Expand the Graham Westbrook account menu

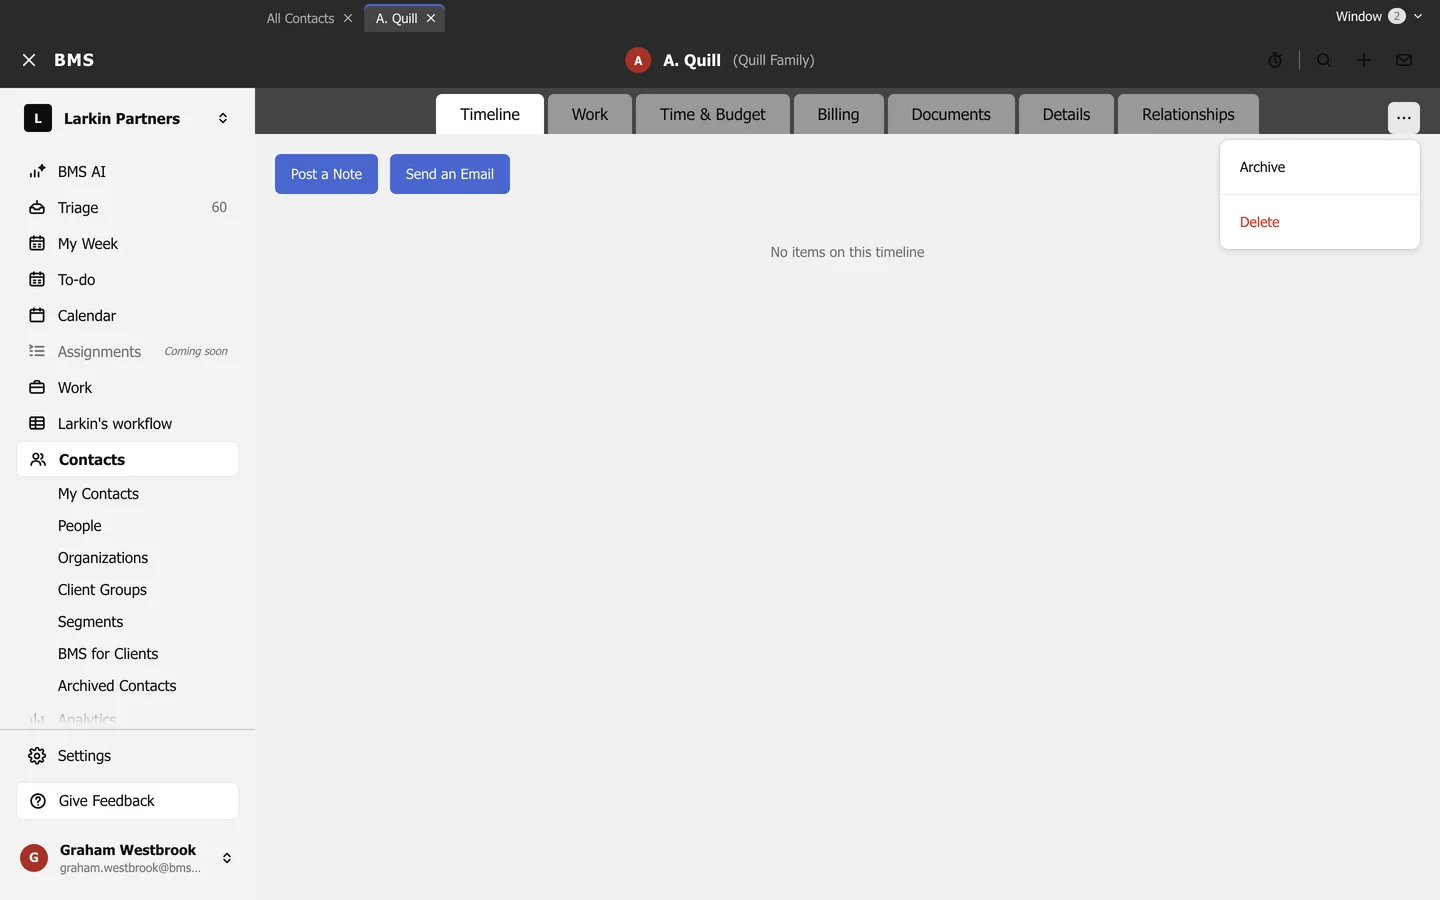(x=227, y=858)
